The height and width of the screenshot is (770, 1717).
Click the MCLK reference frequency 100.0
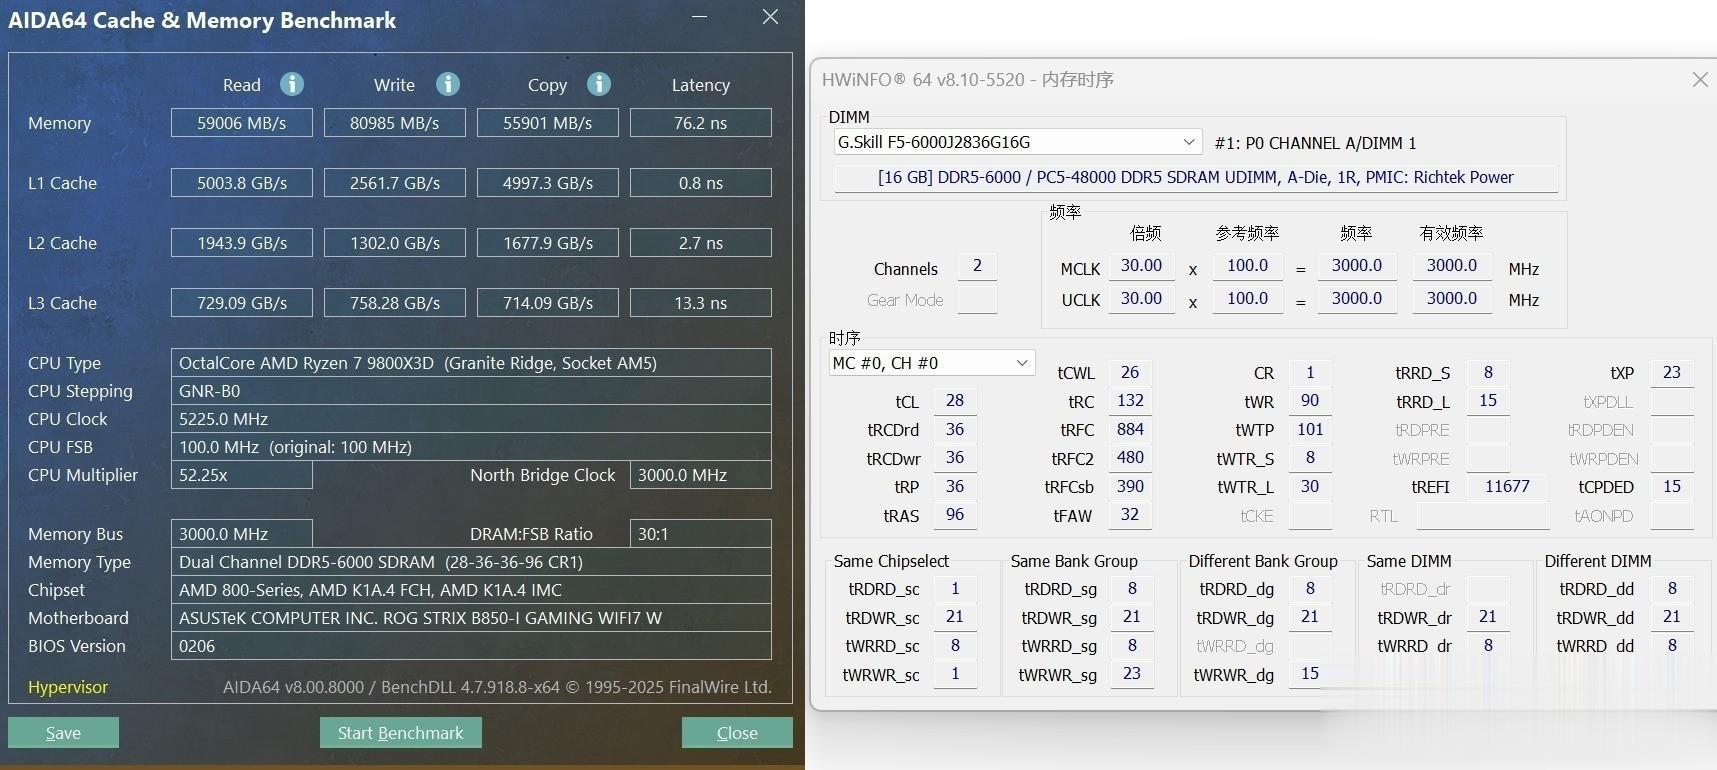pyautogui.click(x=1248, y=266)
